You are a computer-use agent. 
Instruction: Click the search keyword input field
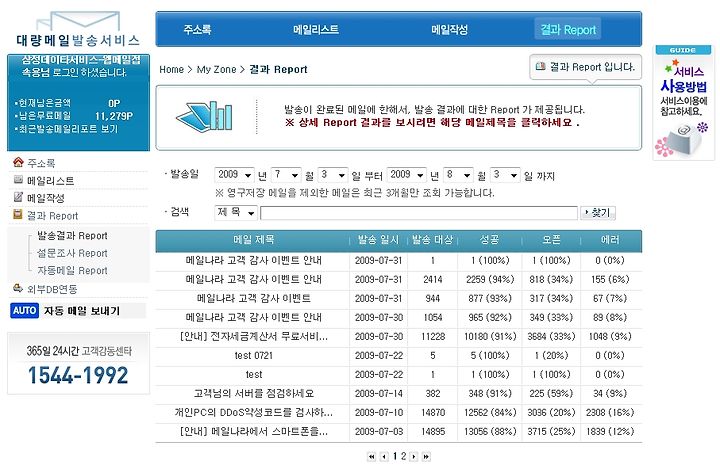pyautogui.click(x=419, y=213)
